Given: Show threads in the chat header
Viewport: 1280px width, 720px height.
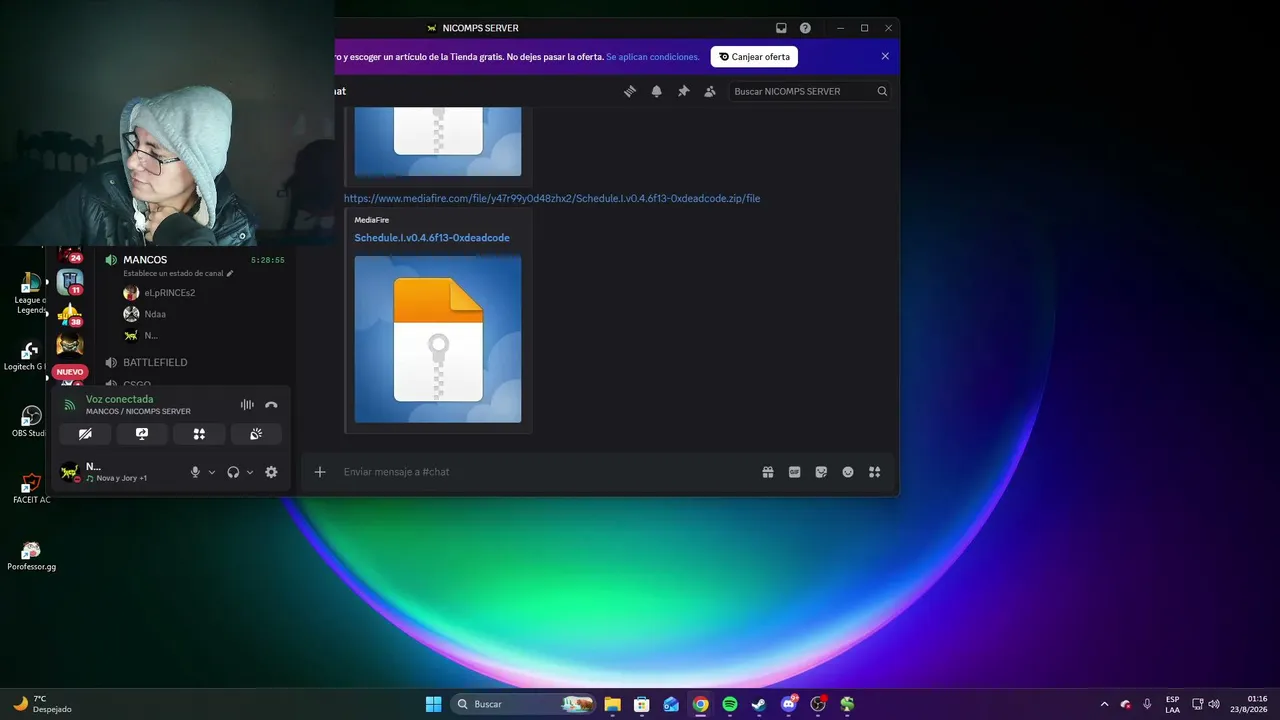Looking at the screenshot, I should (630, 91).
